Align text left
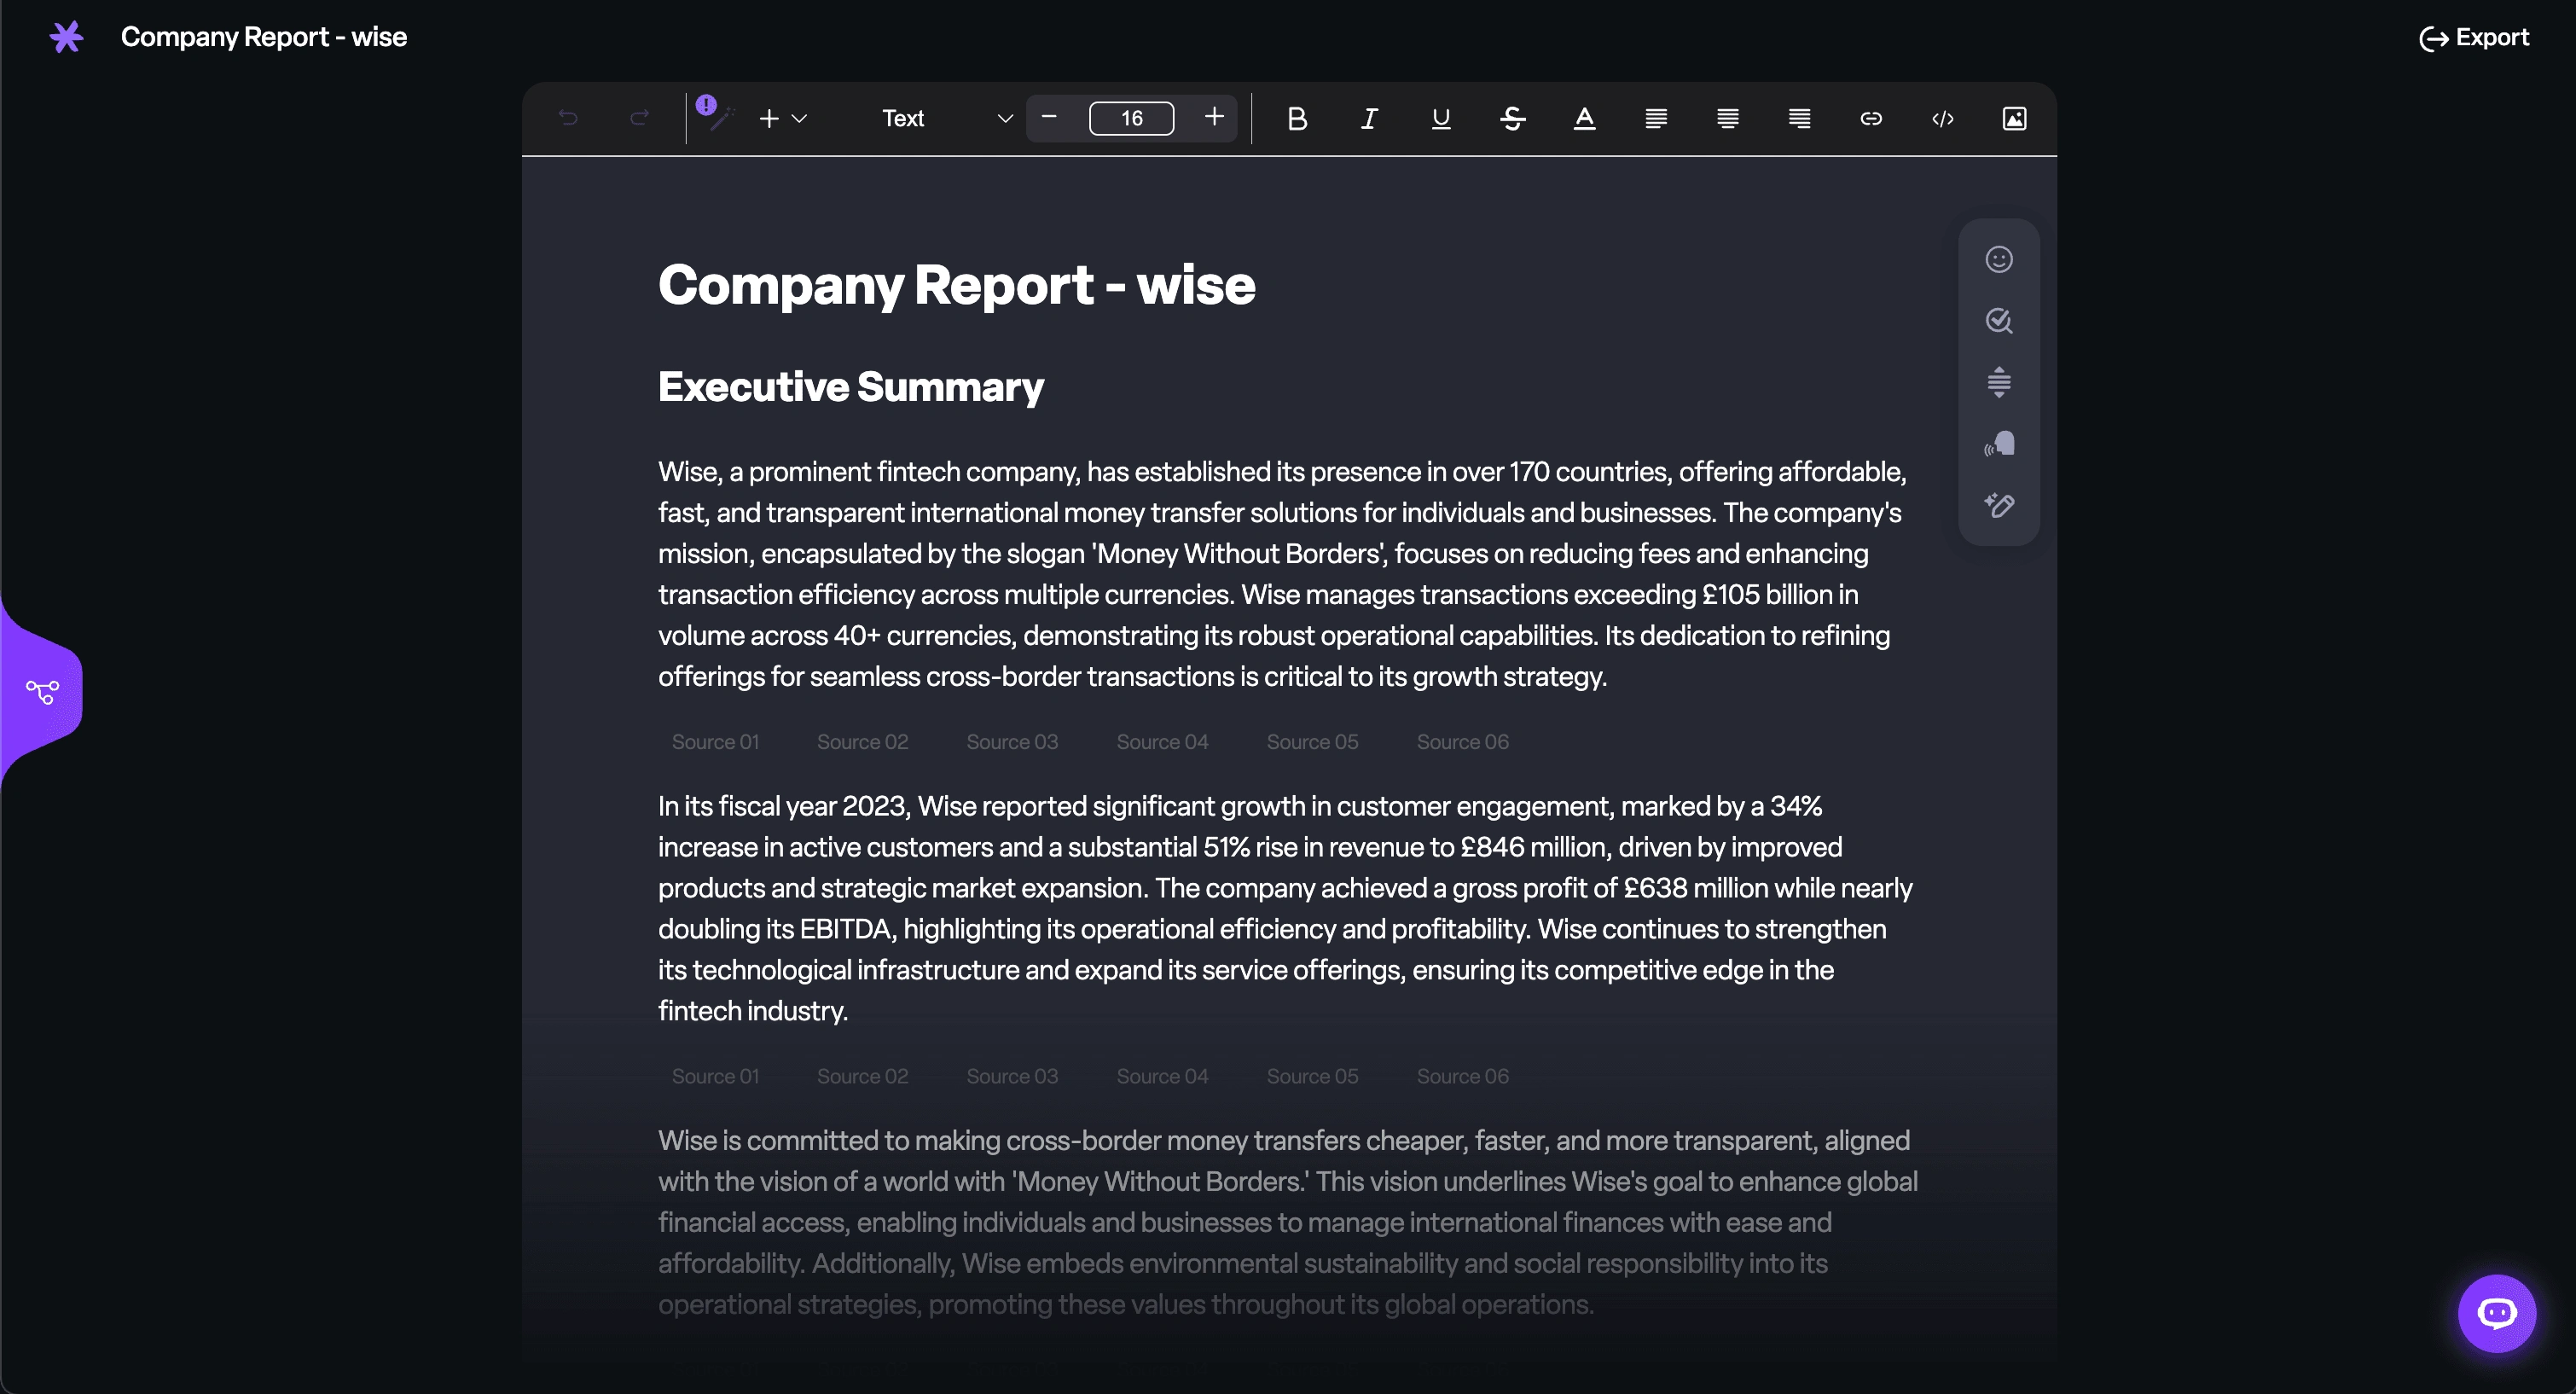2576x1394 pixels. click(1656, 119)
